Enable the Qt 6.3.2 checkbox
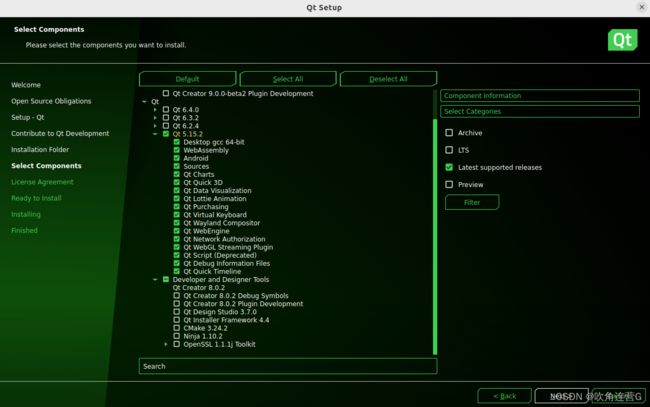Image resolution: width=650 pixels, height=407 pixels. click(x=166, y=118)
